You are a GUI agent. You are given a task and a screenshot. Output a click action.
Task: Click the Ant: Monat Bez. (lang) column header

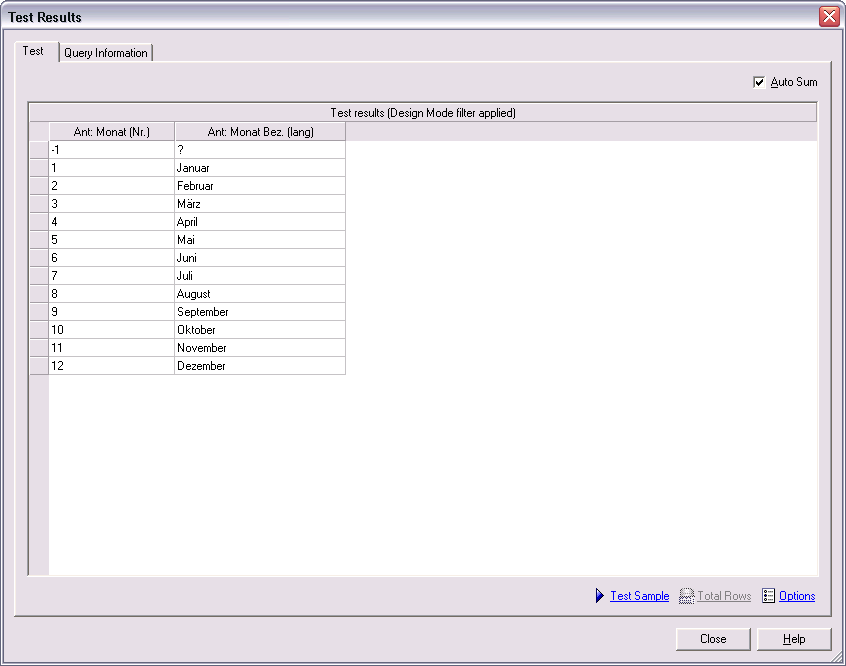click(x=260, y=132)
